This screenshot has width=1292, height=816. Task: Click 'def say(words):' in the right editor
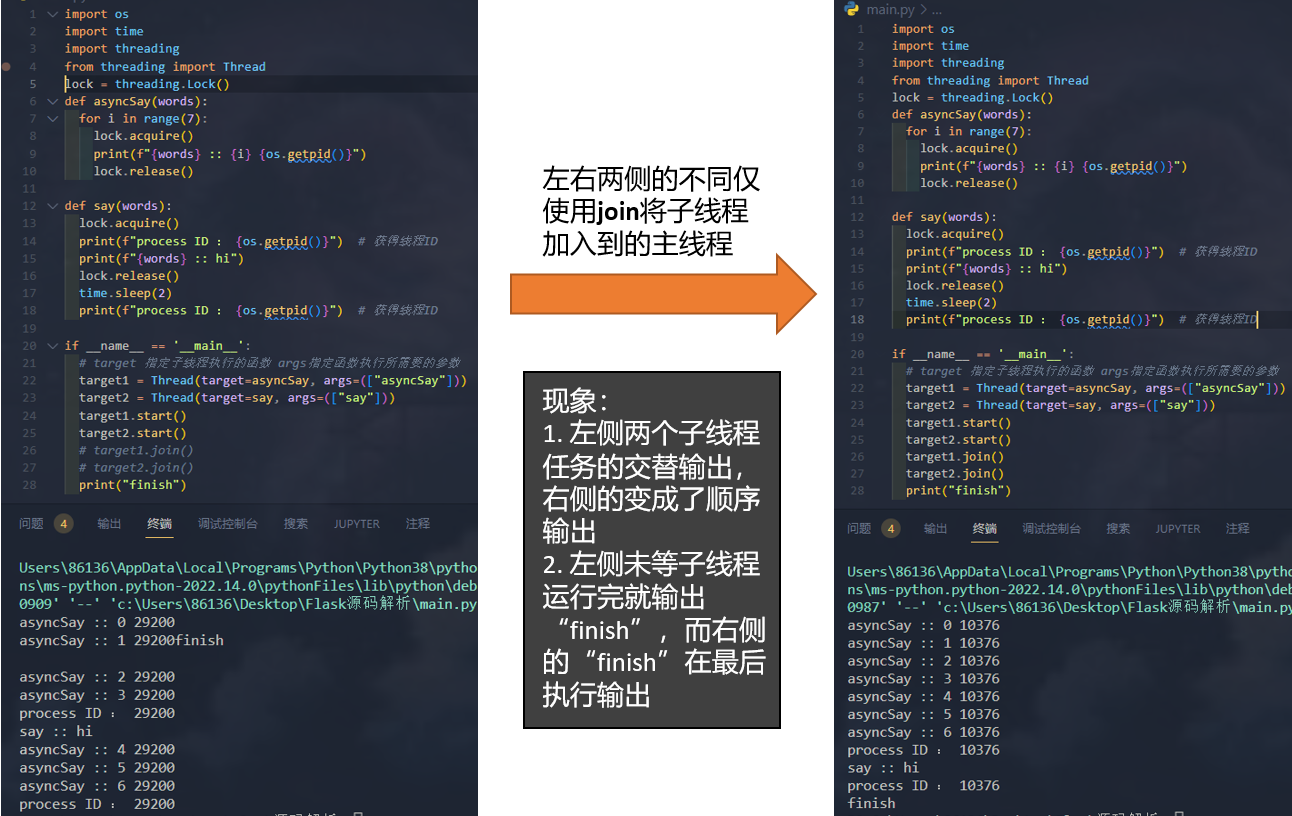point(944,217)
